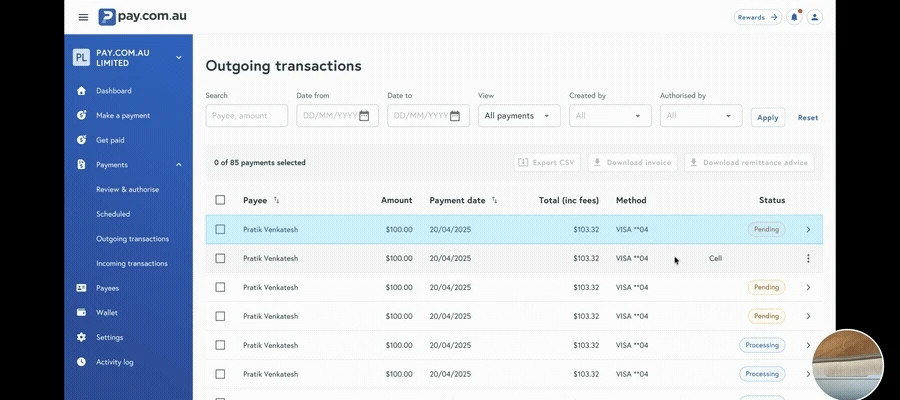Click the Status column header
This screenshot has width=900, height=400.
[772, 200]
